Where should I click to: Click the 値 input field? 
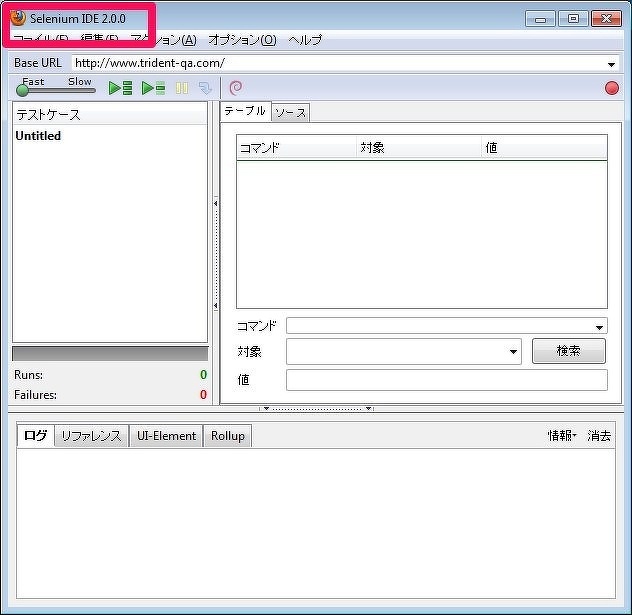coord(446,380)
